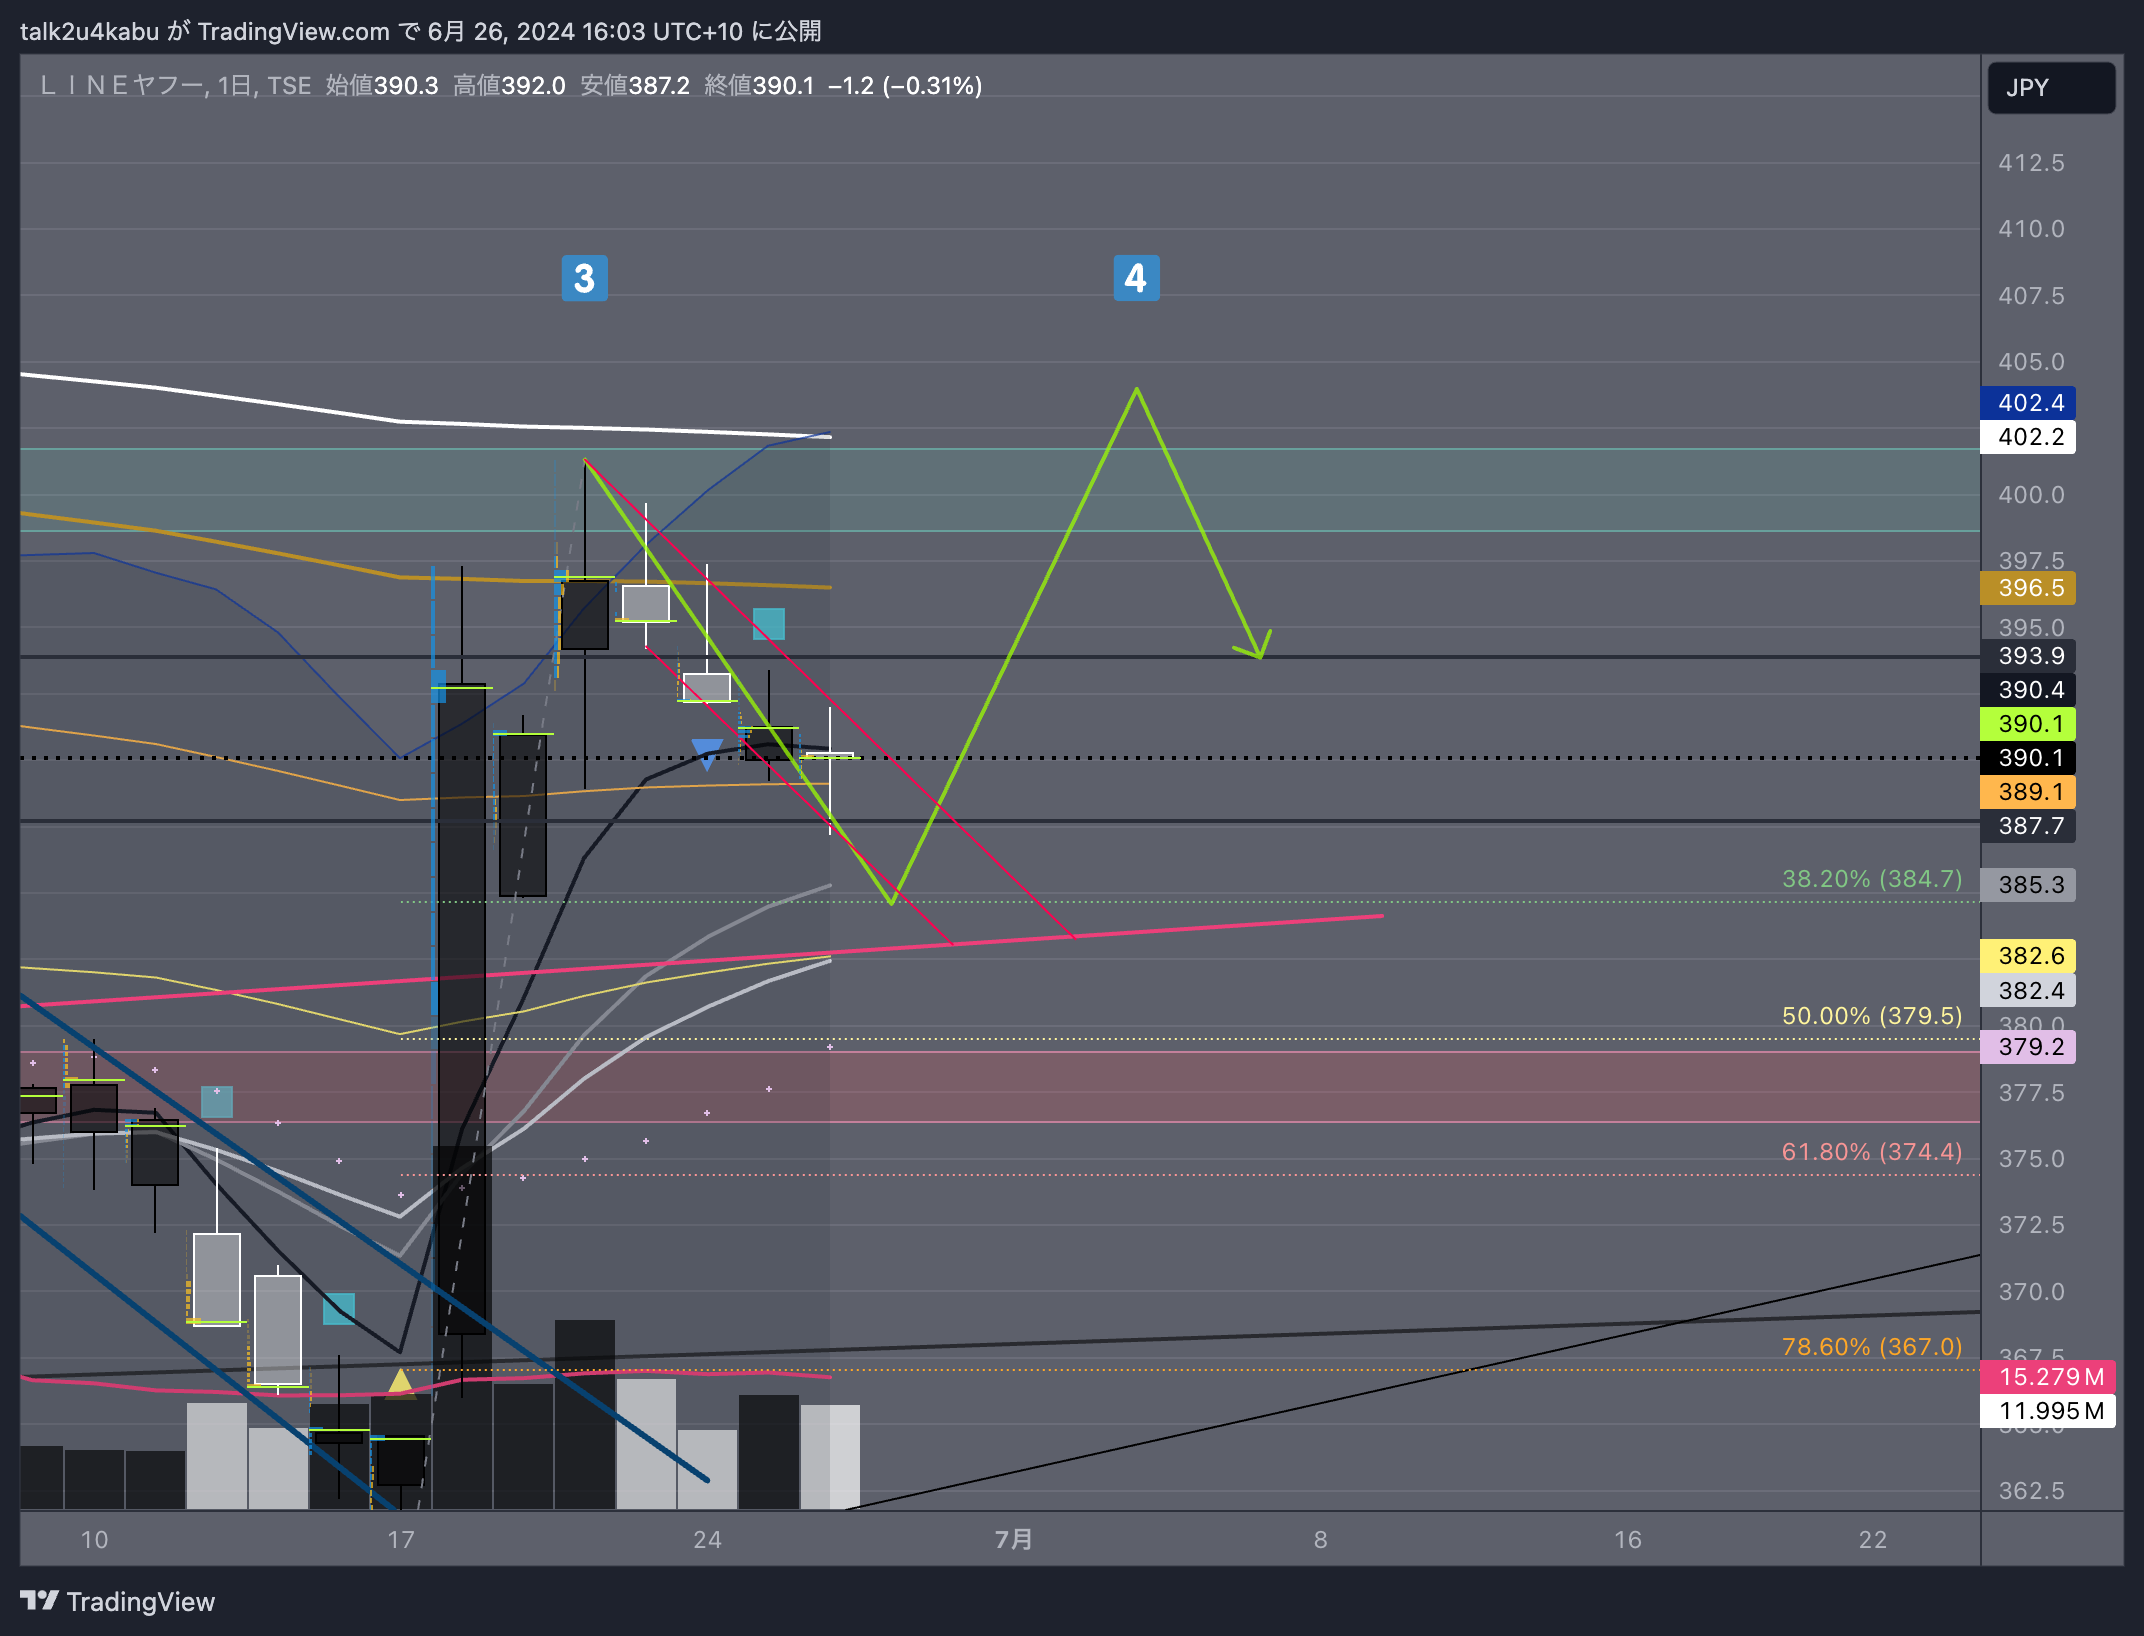Open the TradingView logo link
Screen dimensions: 2144x1636
pyautogui.click(x=117, y=1602)
